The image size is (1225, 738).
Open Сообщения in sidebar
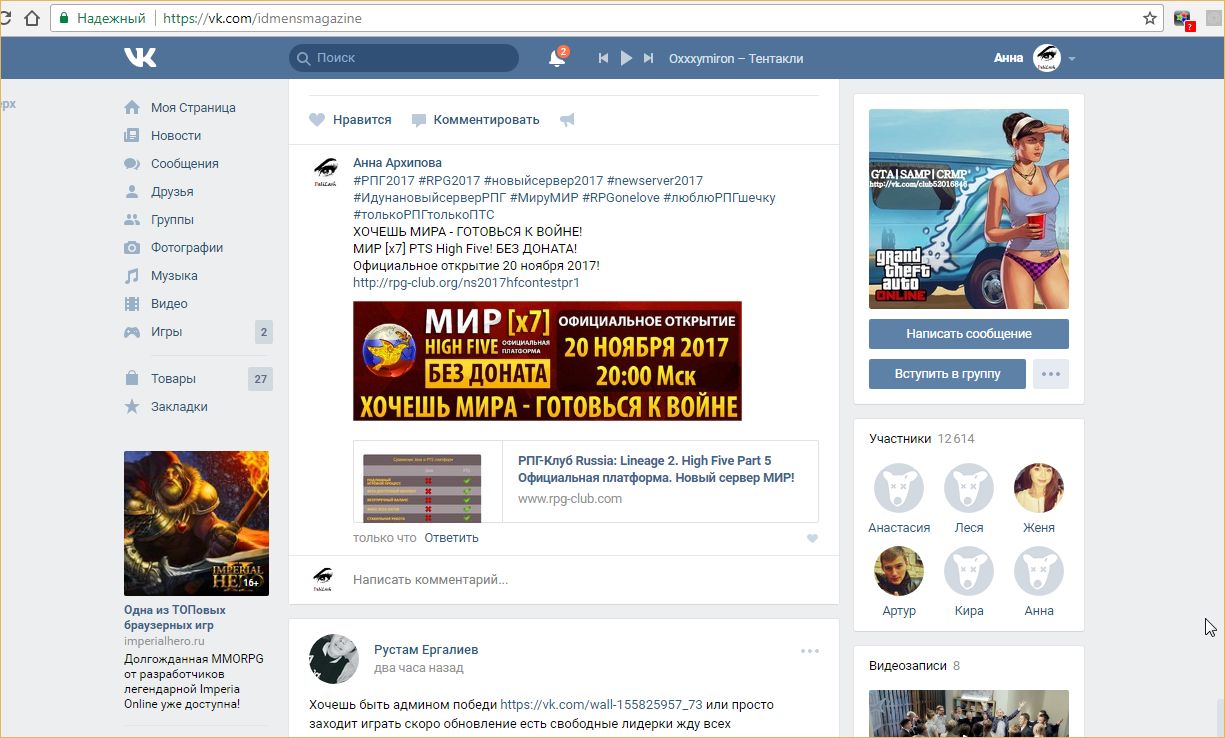[184, 163]
